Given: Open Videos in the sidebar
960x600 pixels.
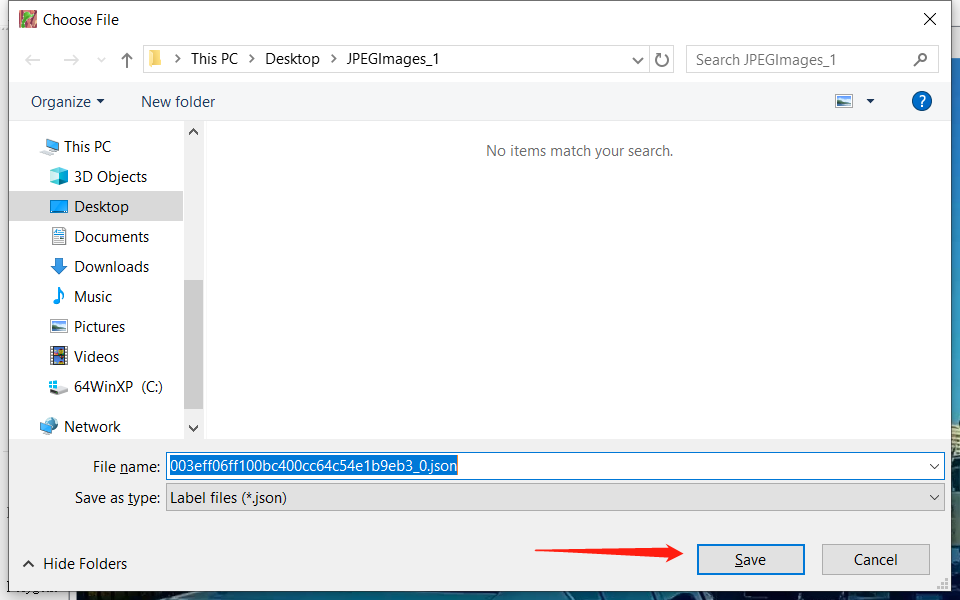Looking at the screenshot, I should click(96, 356).
